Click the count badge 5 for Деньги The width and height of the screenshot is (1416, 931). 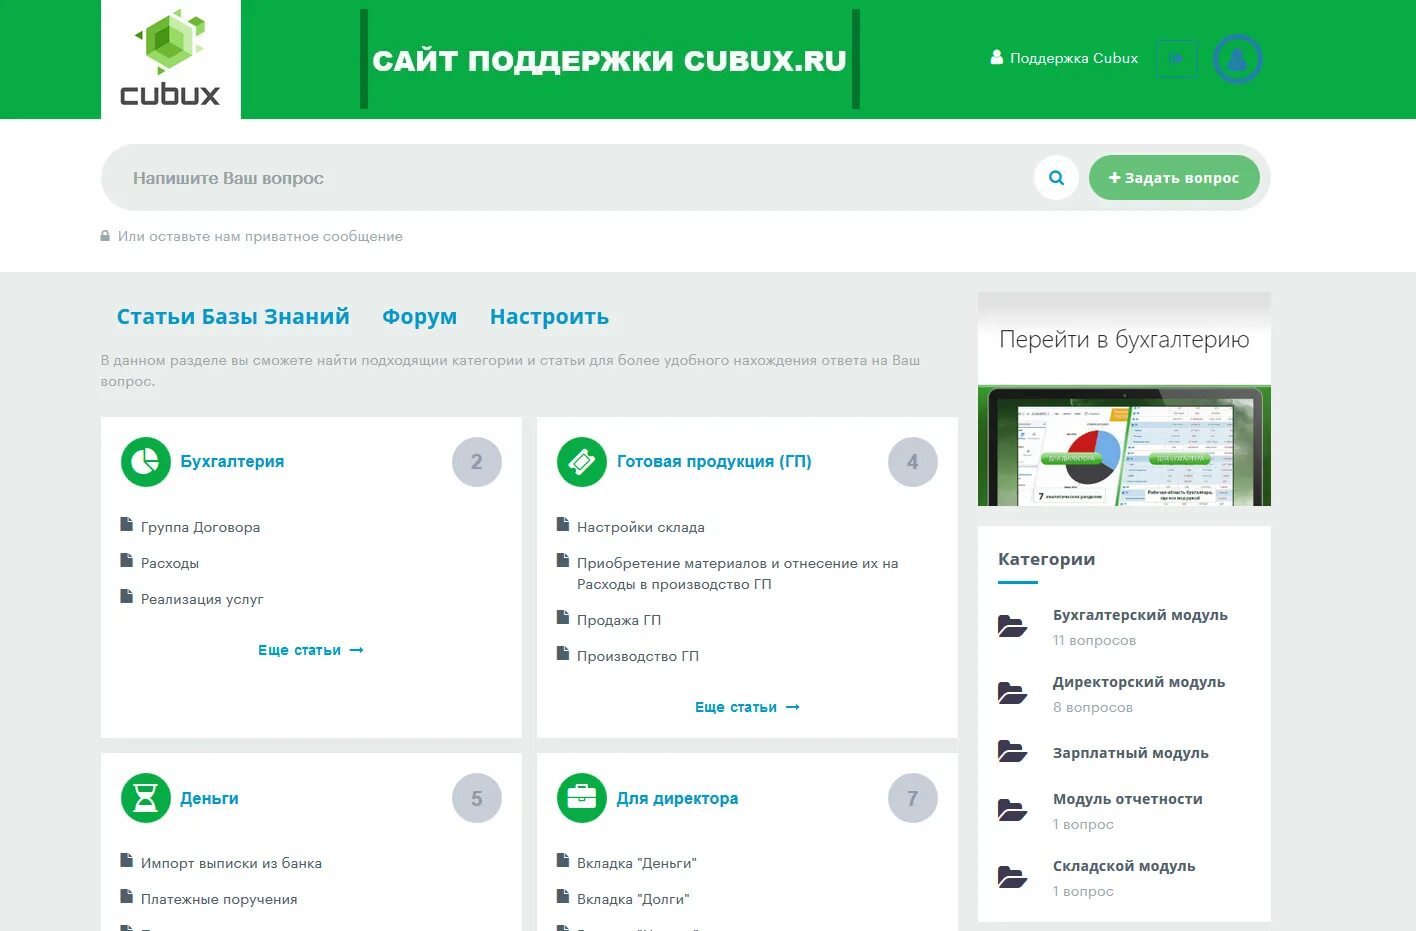477,798
